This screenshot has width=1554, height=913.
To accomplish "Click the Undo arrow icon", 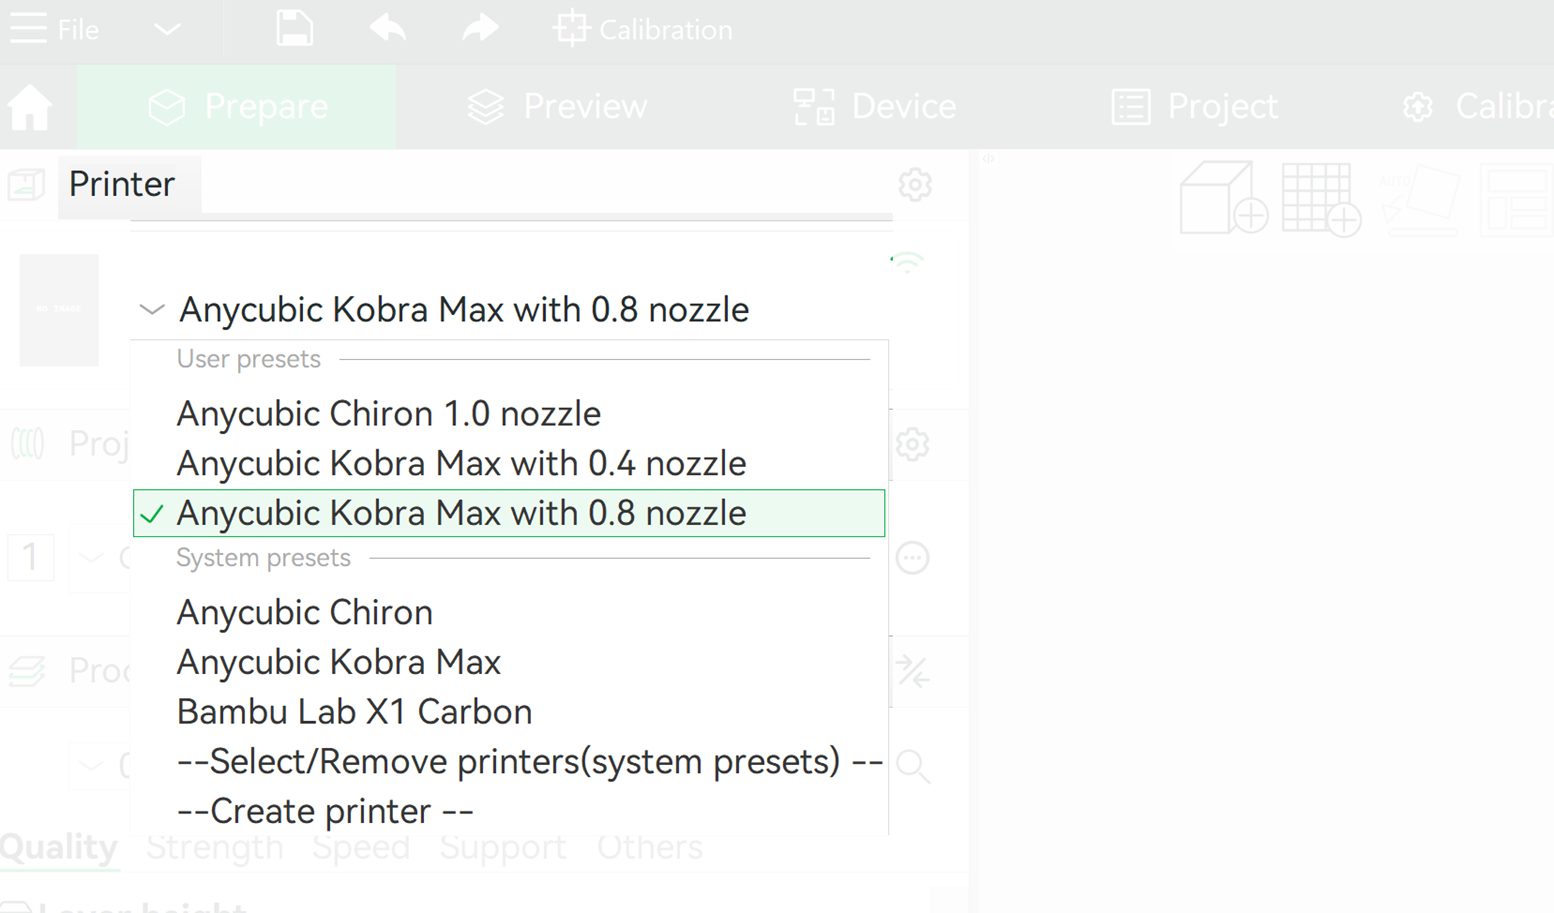I will coord(387,29).
